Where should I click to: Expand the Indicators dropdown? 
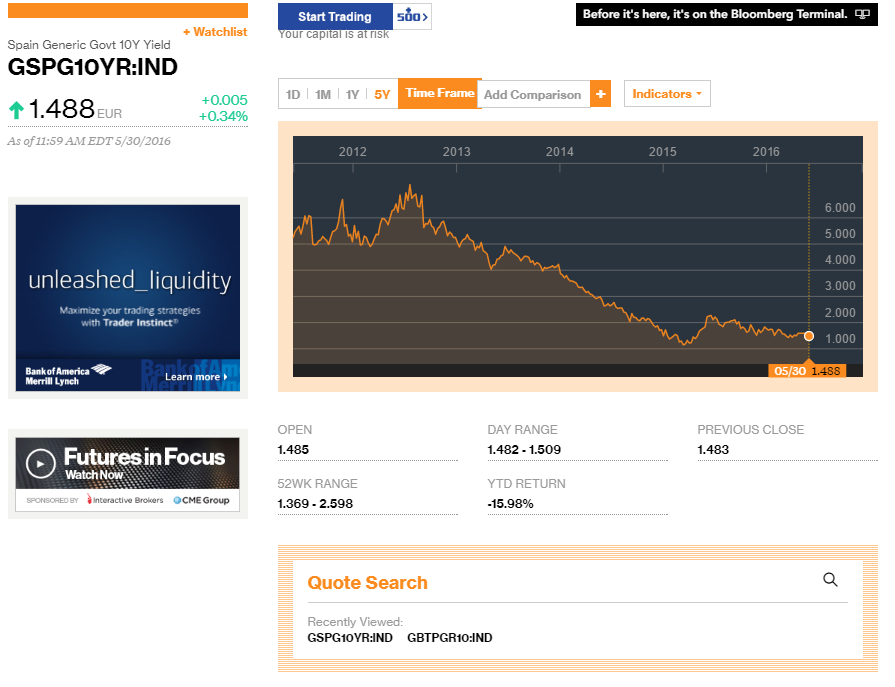pyautogui.click(x=667, y=94)
